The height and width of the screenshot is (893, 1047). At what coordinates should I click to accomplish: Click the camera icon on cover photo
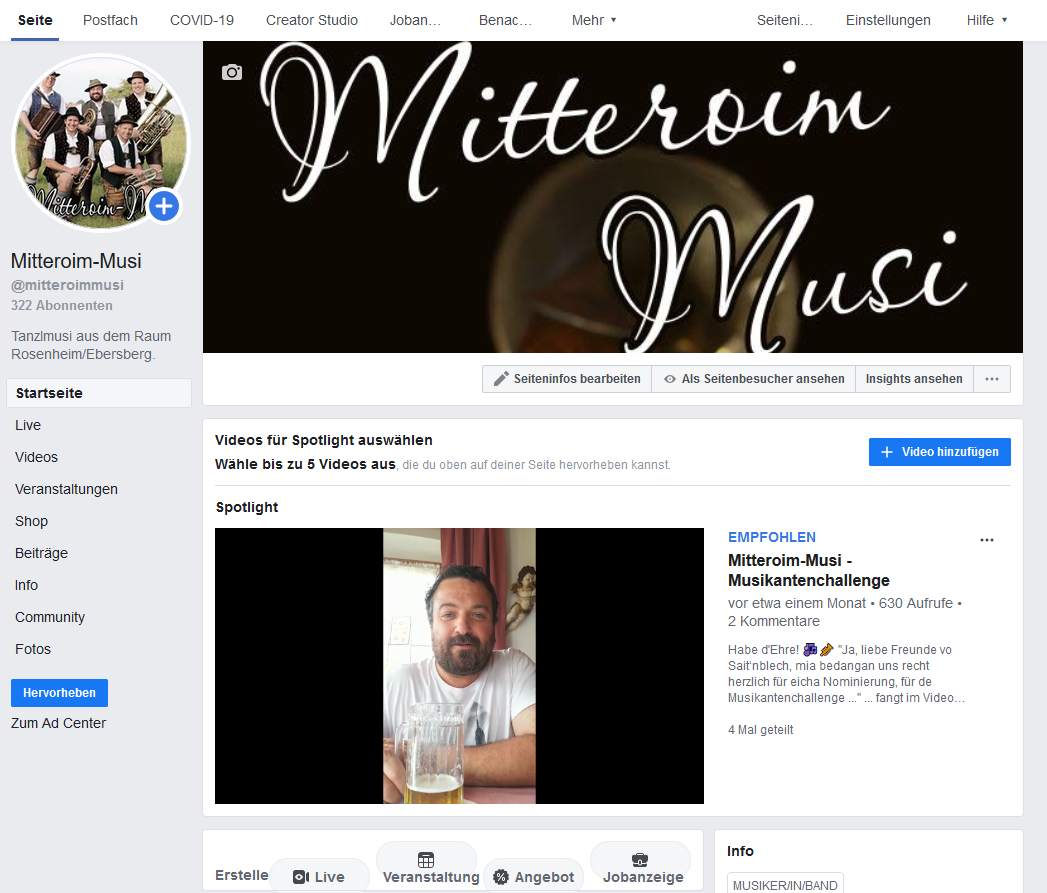click(232, 72)
